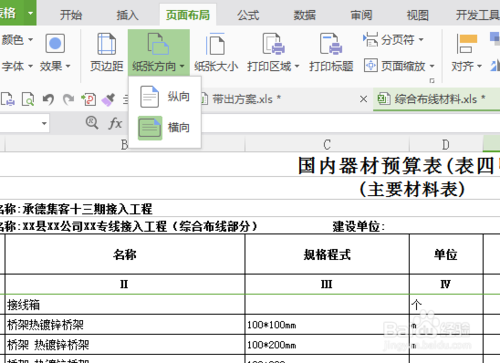The width and height of the screenshot is (500, 363).
Task: Go to the 数据 tab
Action: pyautogui.click(x=304, y=15)
